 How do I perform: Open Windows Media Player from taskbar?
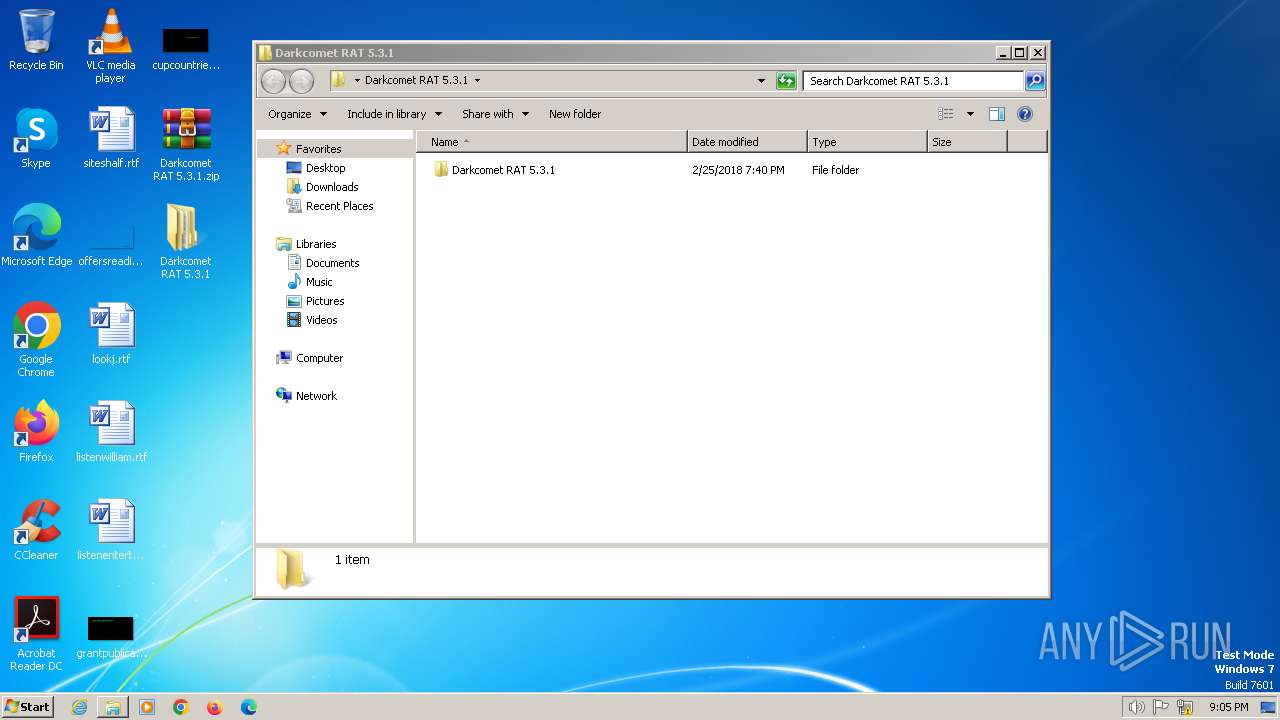pos(147,707)
